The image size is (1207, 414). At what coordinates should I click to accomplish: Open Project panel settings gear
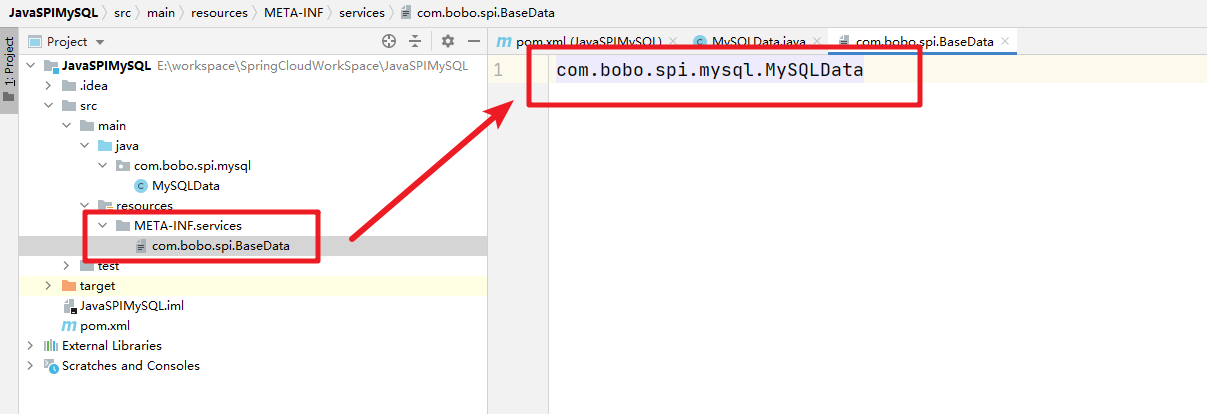(448, 41)
